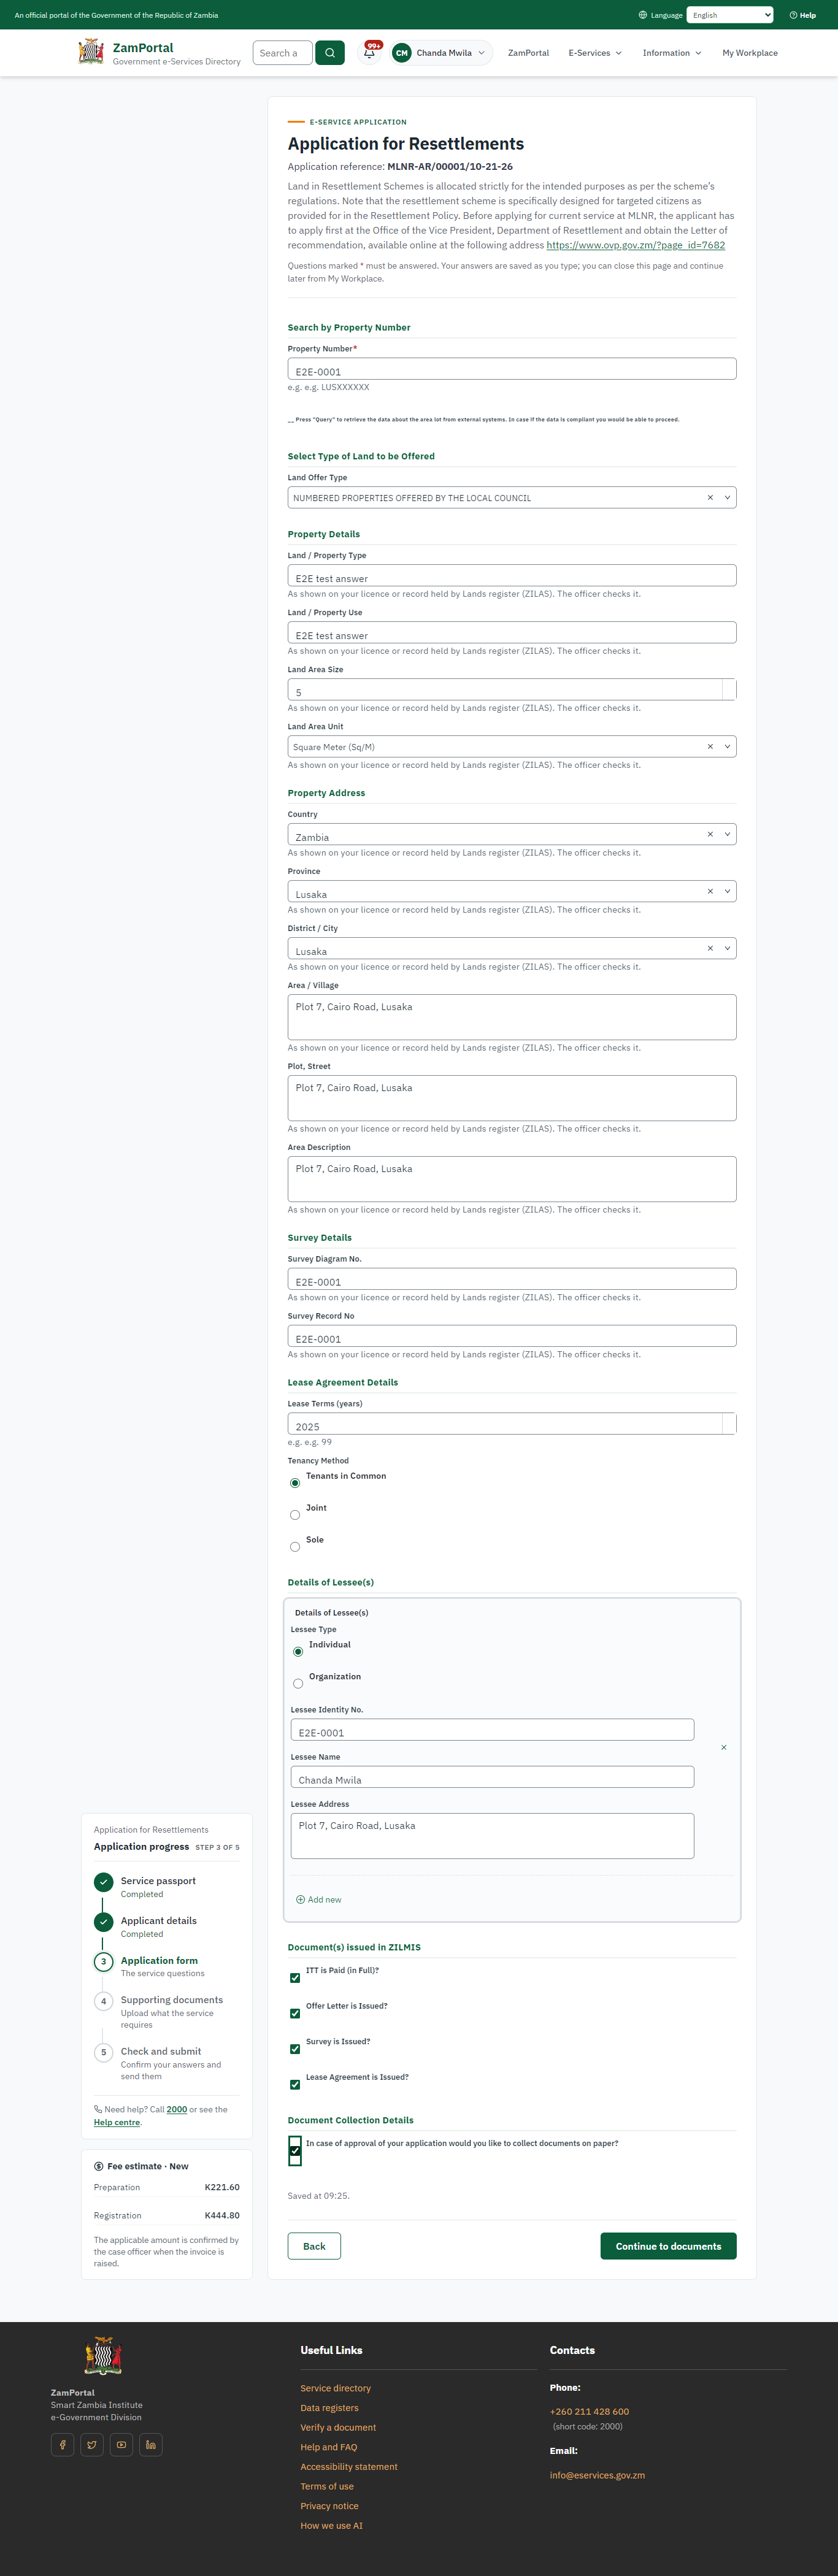This screenshot has width=838, height=2576.
Task: Open the Twitter profile from footer
Action: (x=92, y=2445)
